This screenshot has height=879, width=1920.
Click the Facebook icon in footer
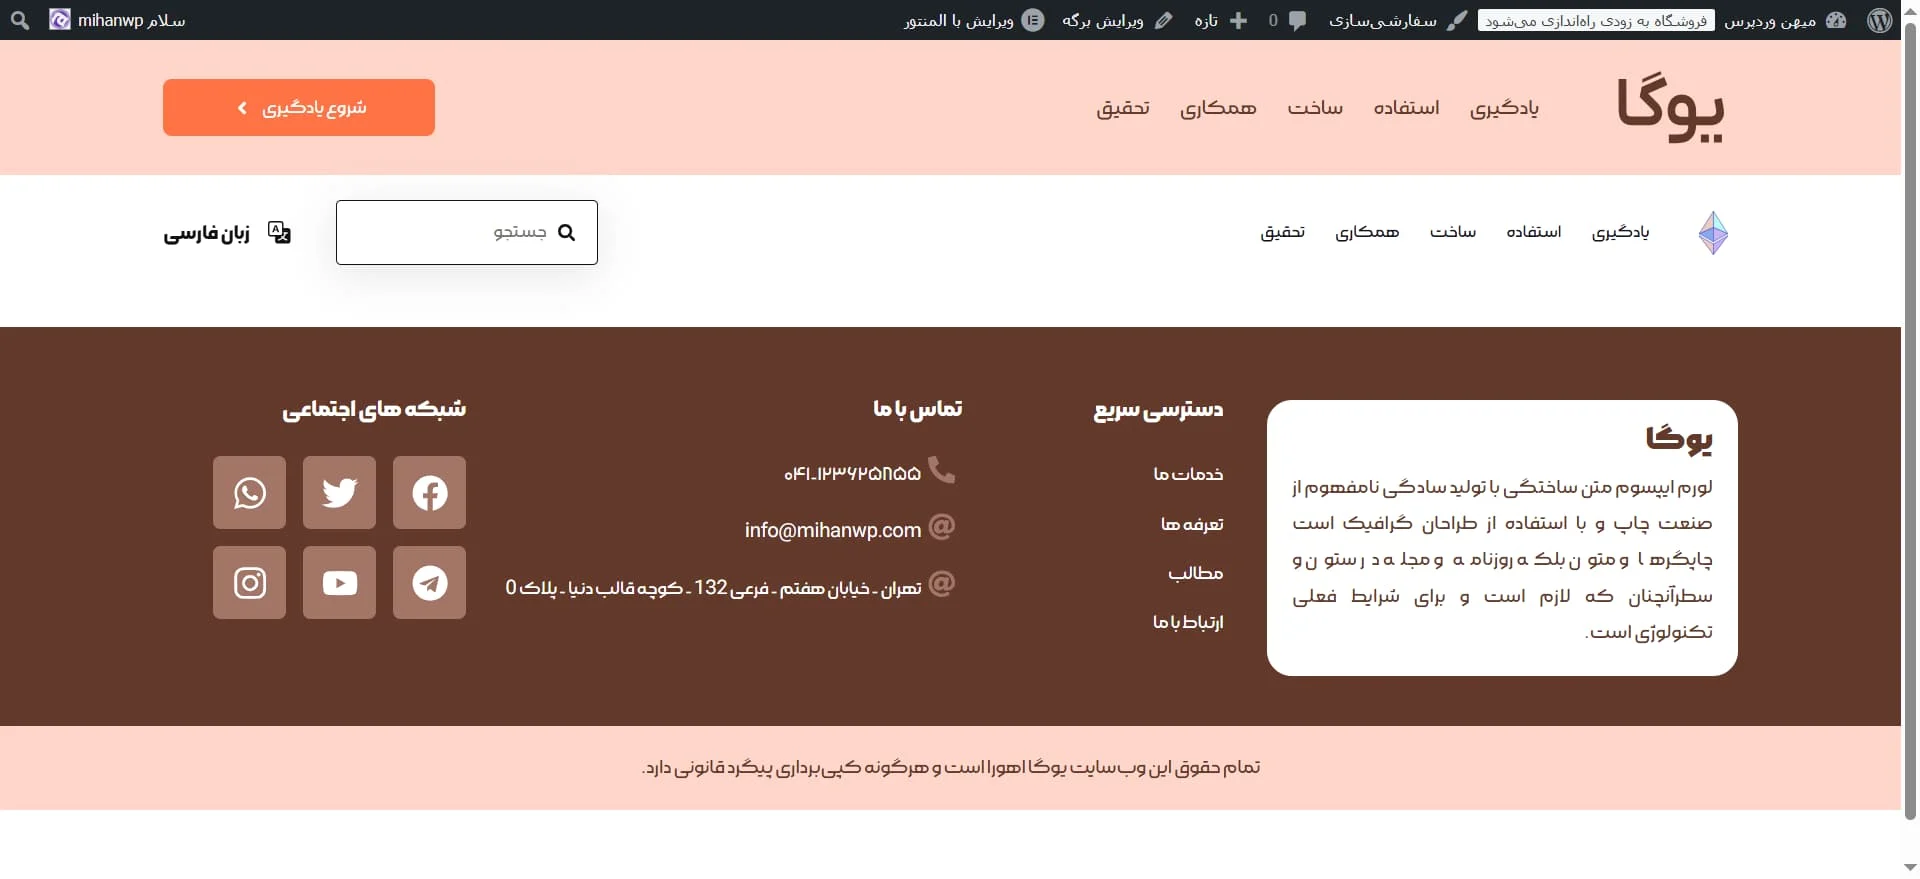tap(429, 493)
